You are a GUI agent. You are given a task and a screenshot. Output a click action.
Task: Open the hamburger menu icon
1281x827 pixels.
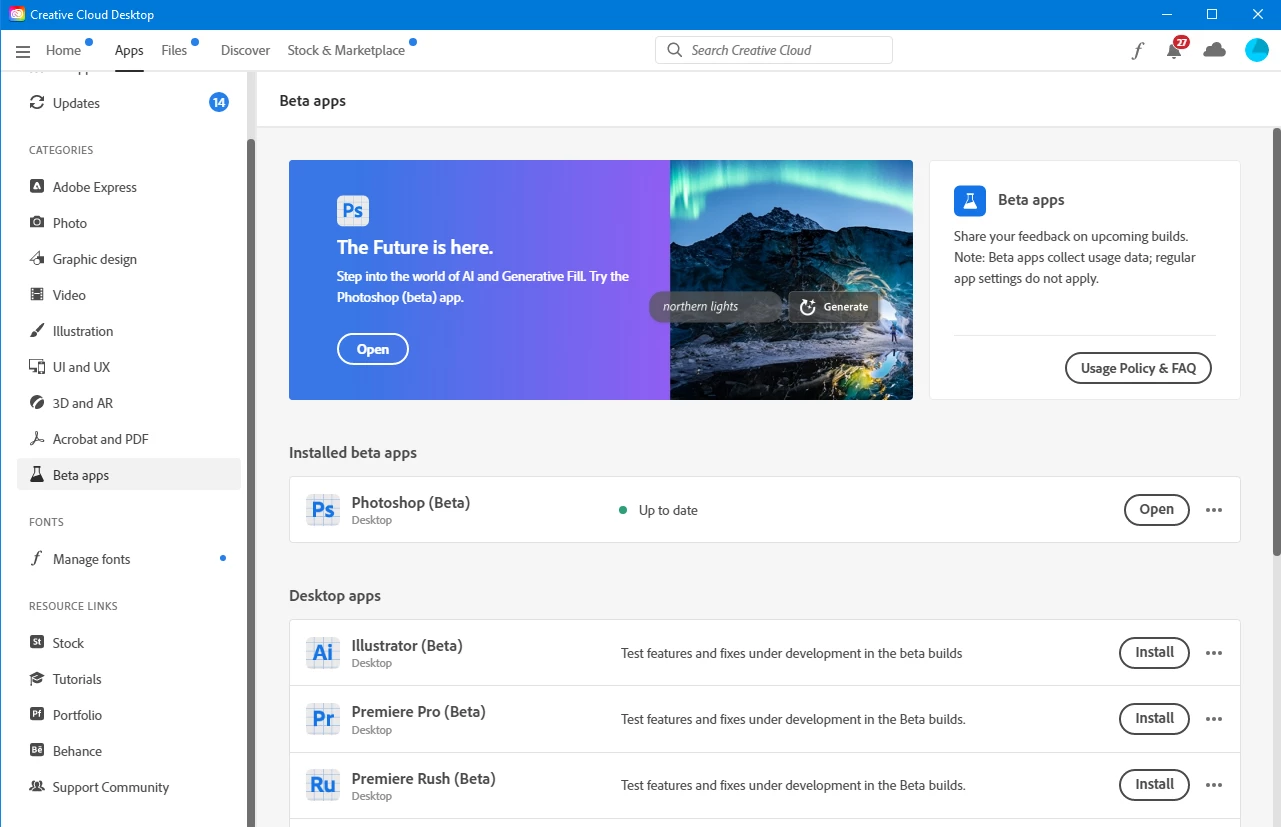coord(23,51)
